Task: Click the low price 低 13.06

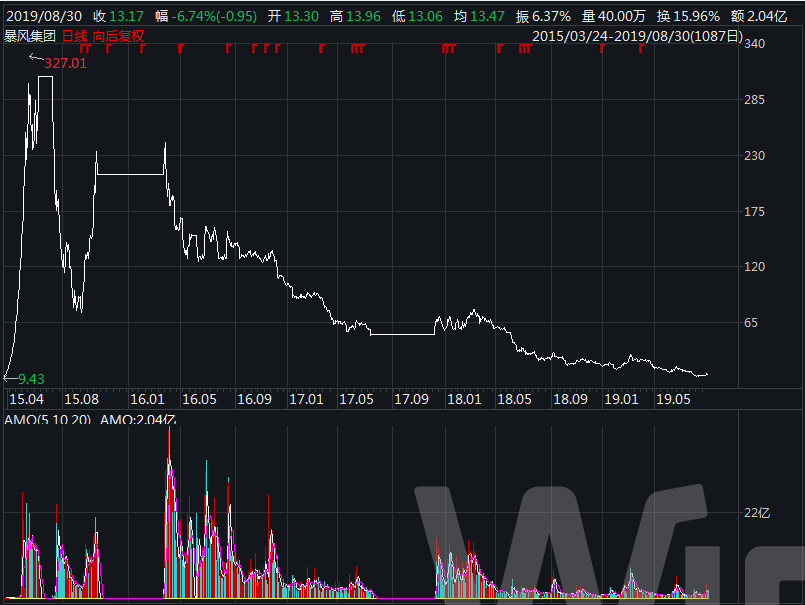Action: pyautogui.click(x=417, y=16)
